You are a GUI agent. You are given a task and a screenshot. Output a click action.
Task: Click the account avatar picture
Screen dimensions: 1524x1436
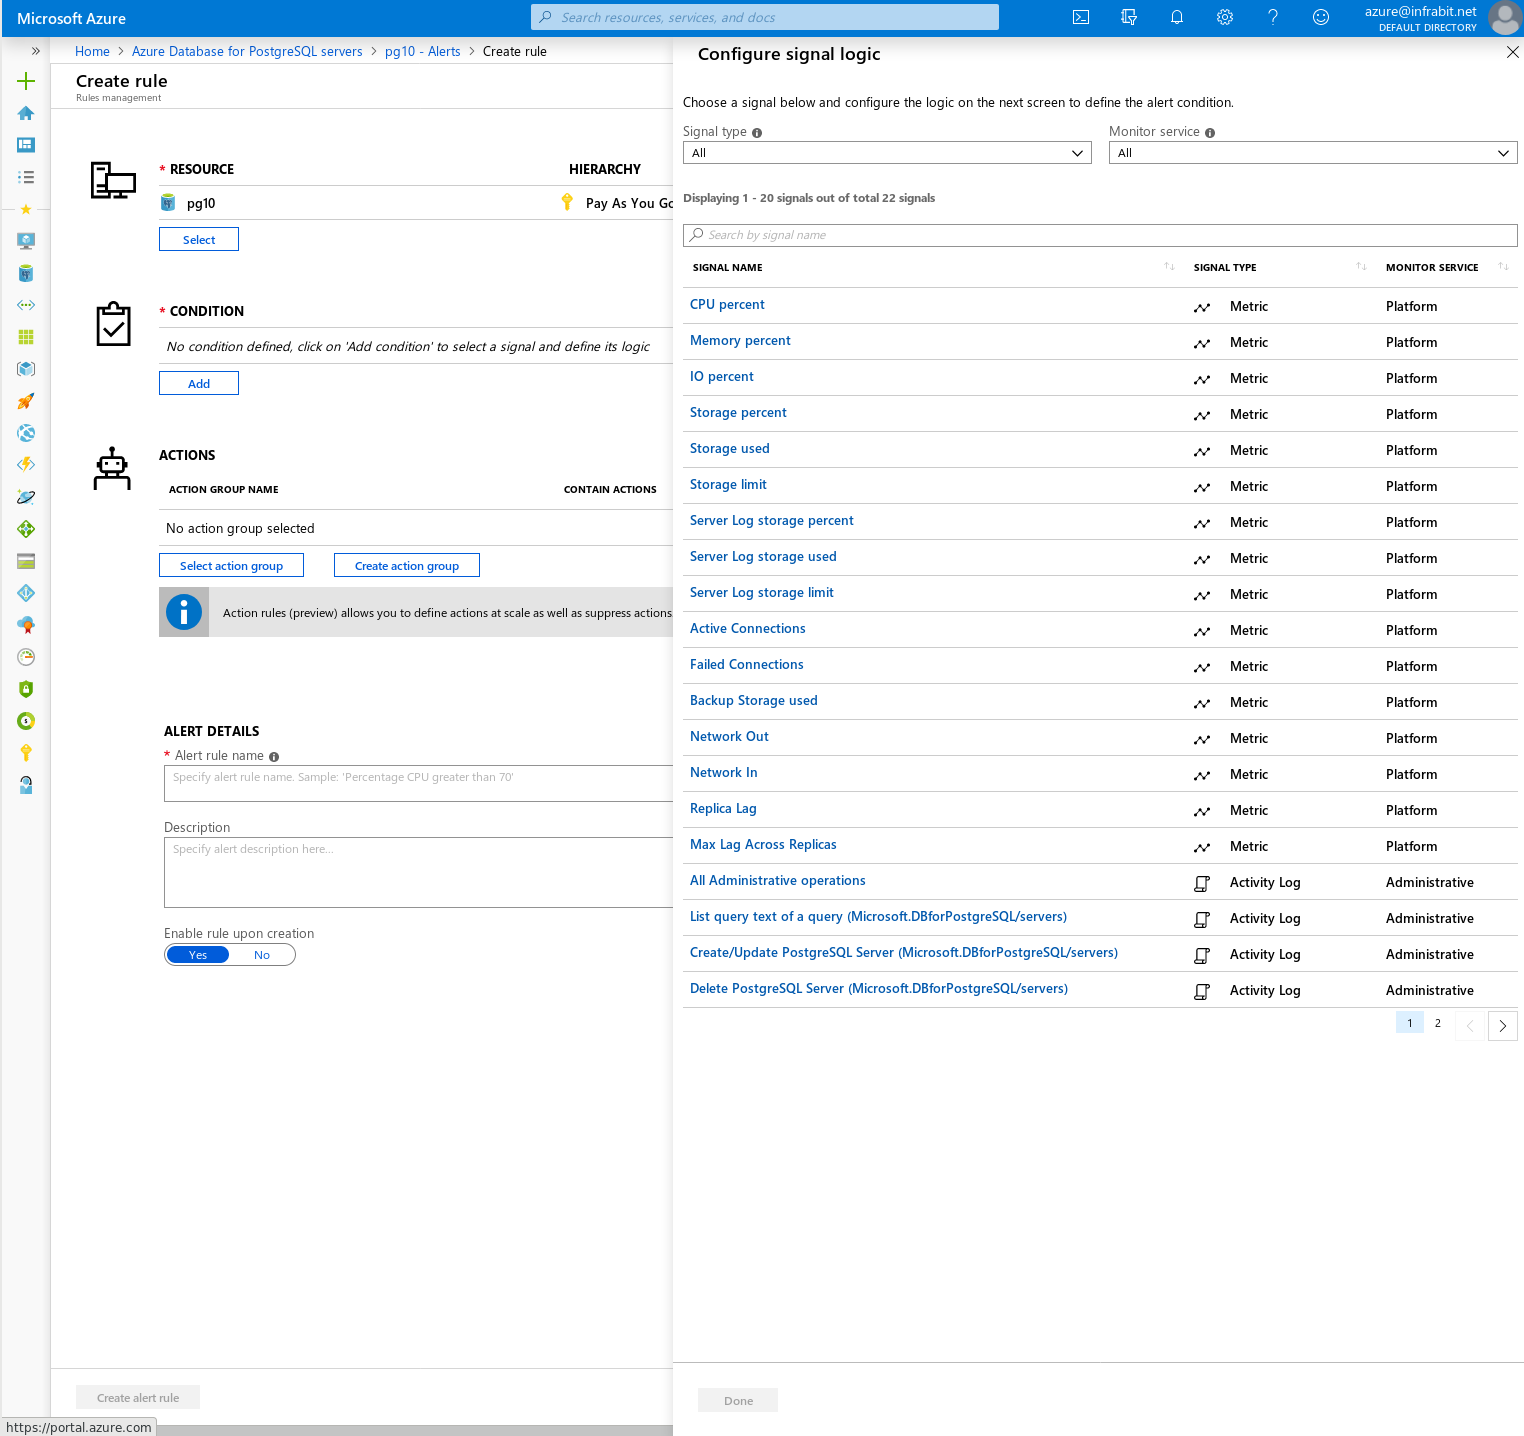coord(1504,18)
